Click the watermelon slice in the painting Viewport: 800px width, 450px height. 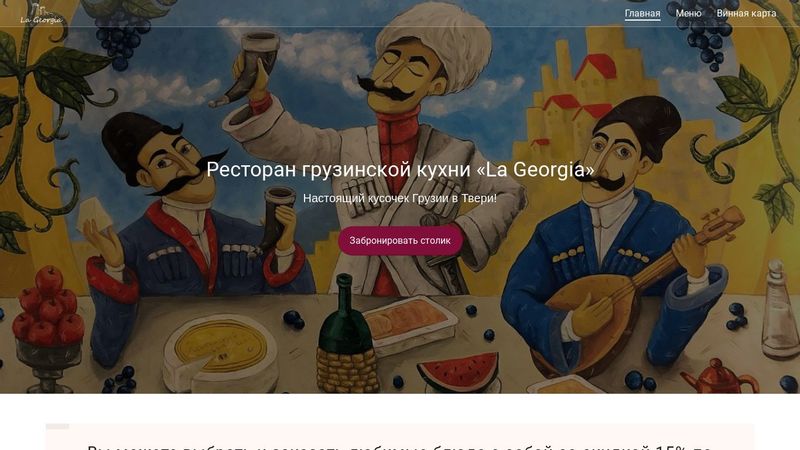coord(457,371)
